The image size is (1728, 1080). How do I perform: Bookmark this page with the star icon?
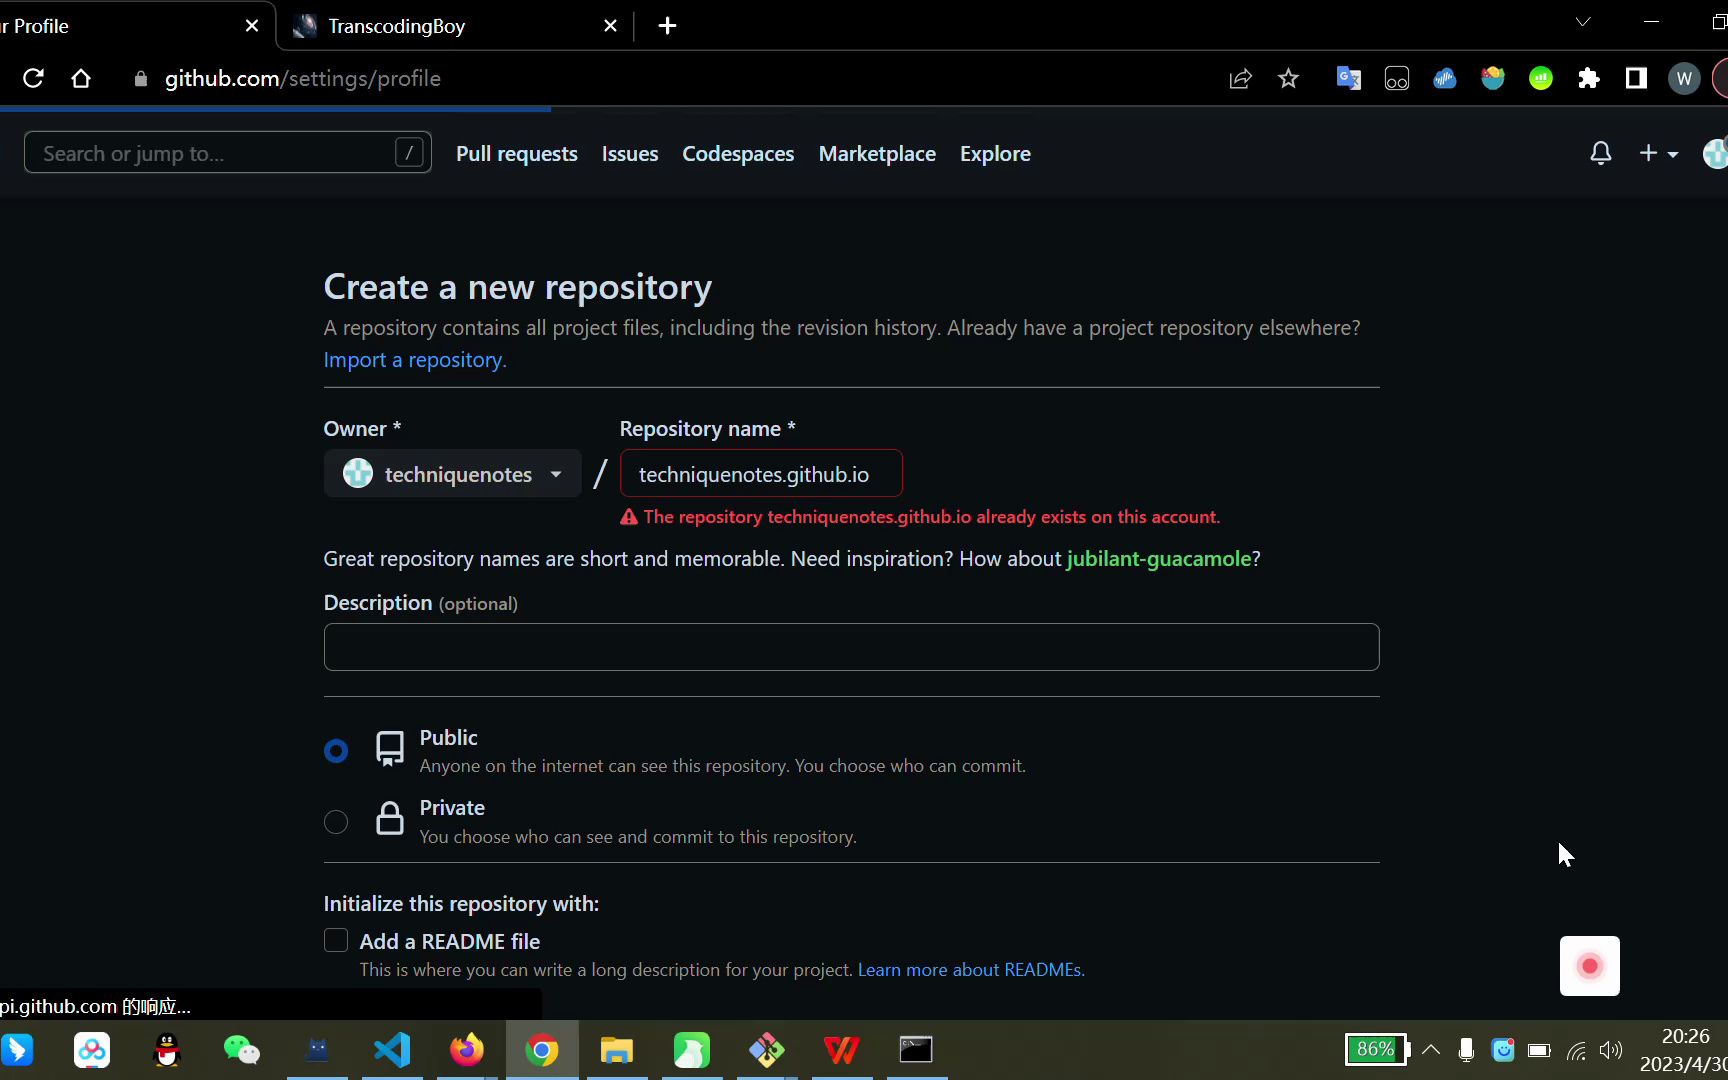point(1288,78)
